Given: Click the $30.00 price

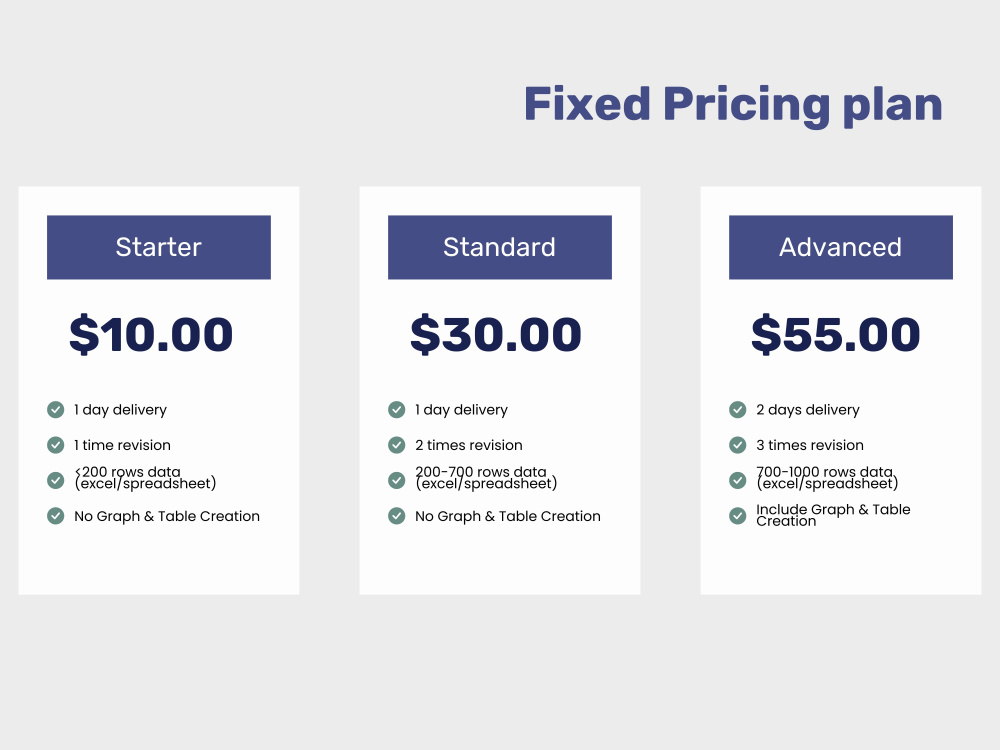Looking at the screenshot, I should coord(496,334).
